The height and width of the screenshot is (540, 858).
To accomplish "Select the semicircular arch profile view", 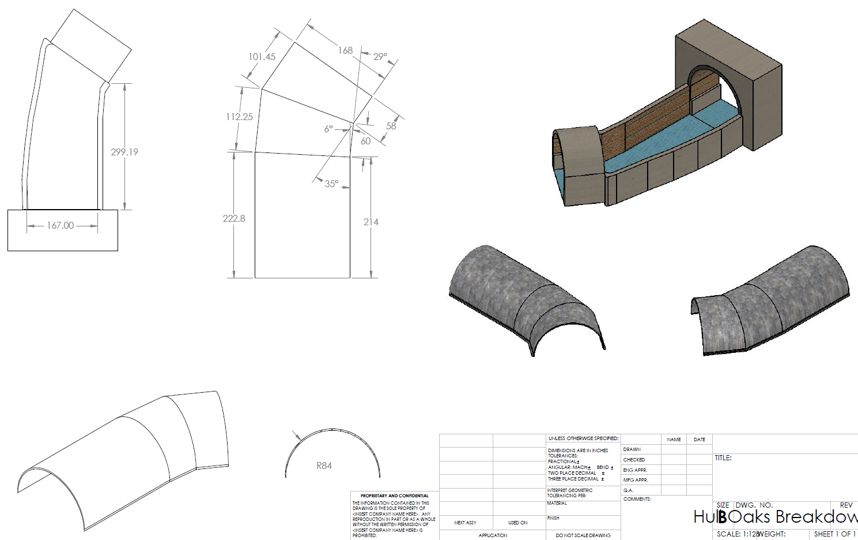I will (x=333, y=452).
